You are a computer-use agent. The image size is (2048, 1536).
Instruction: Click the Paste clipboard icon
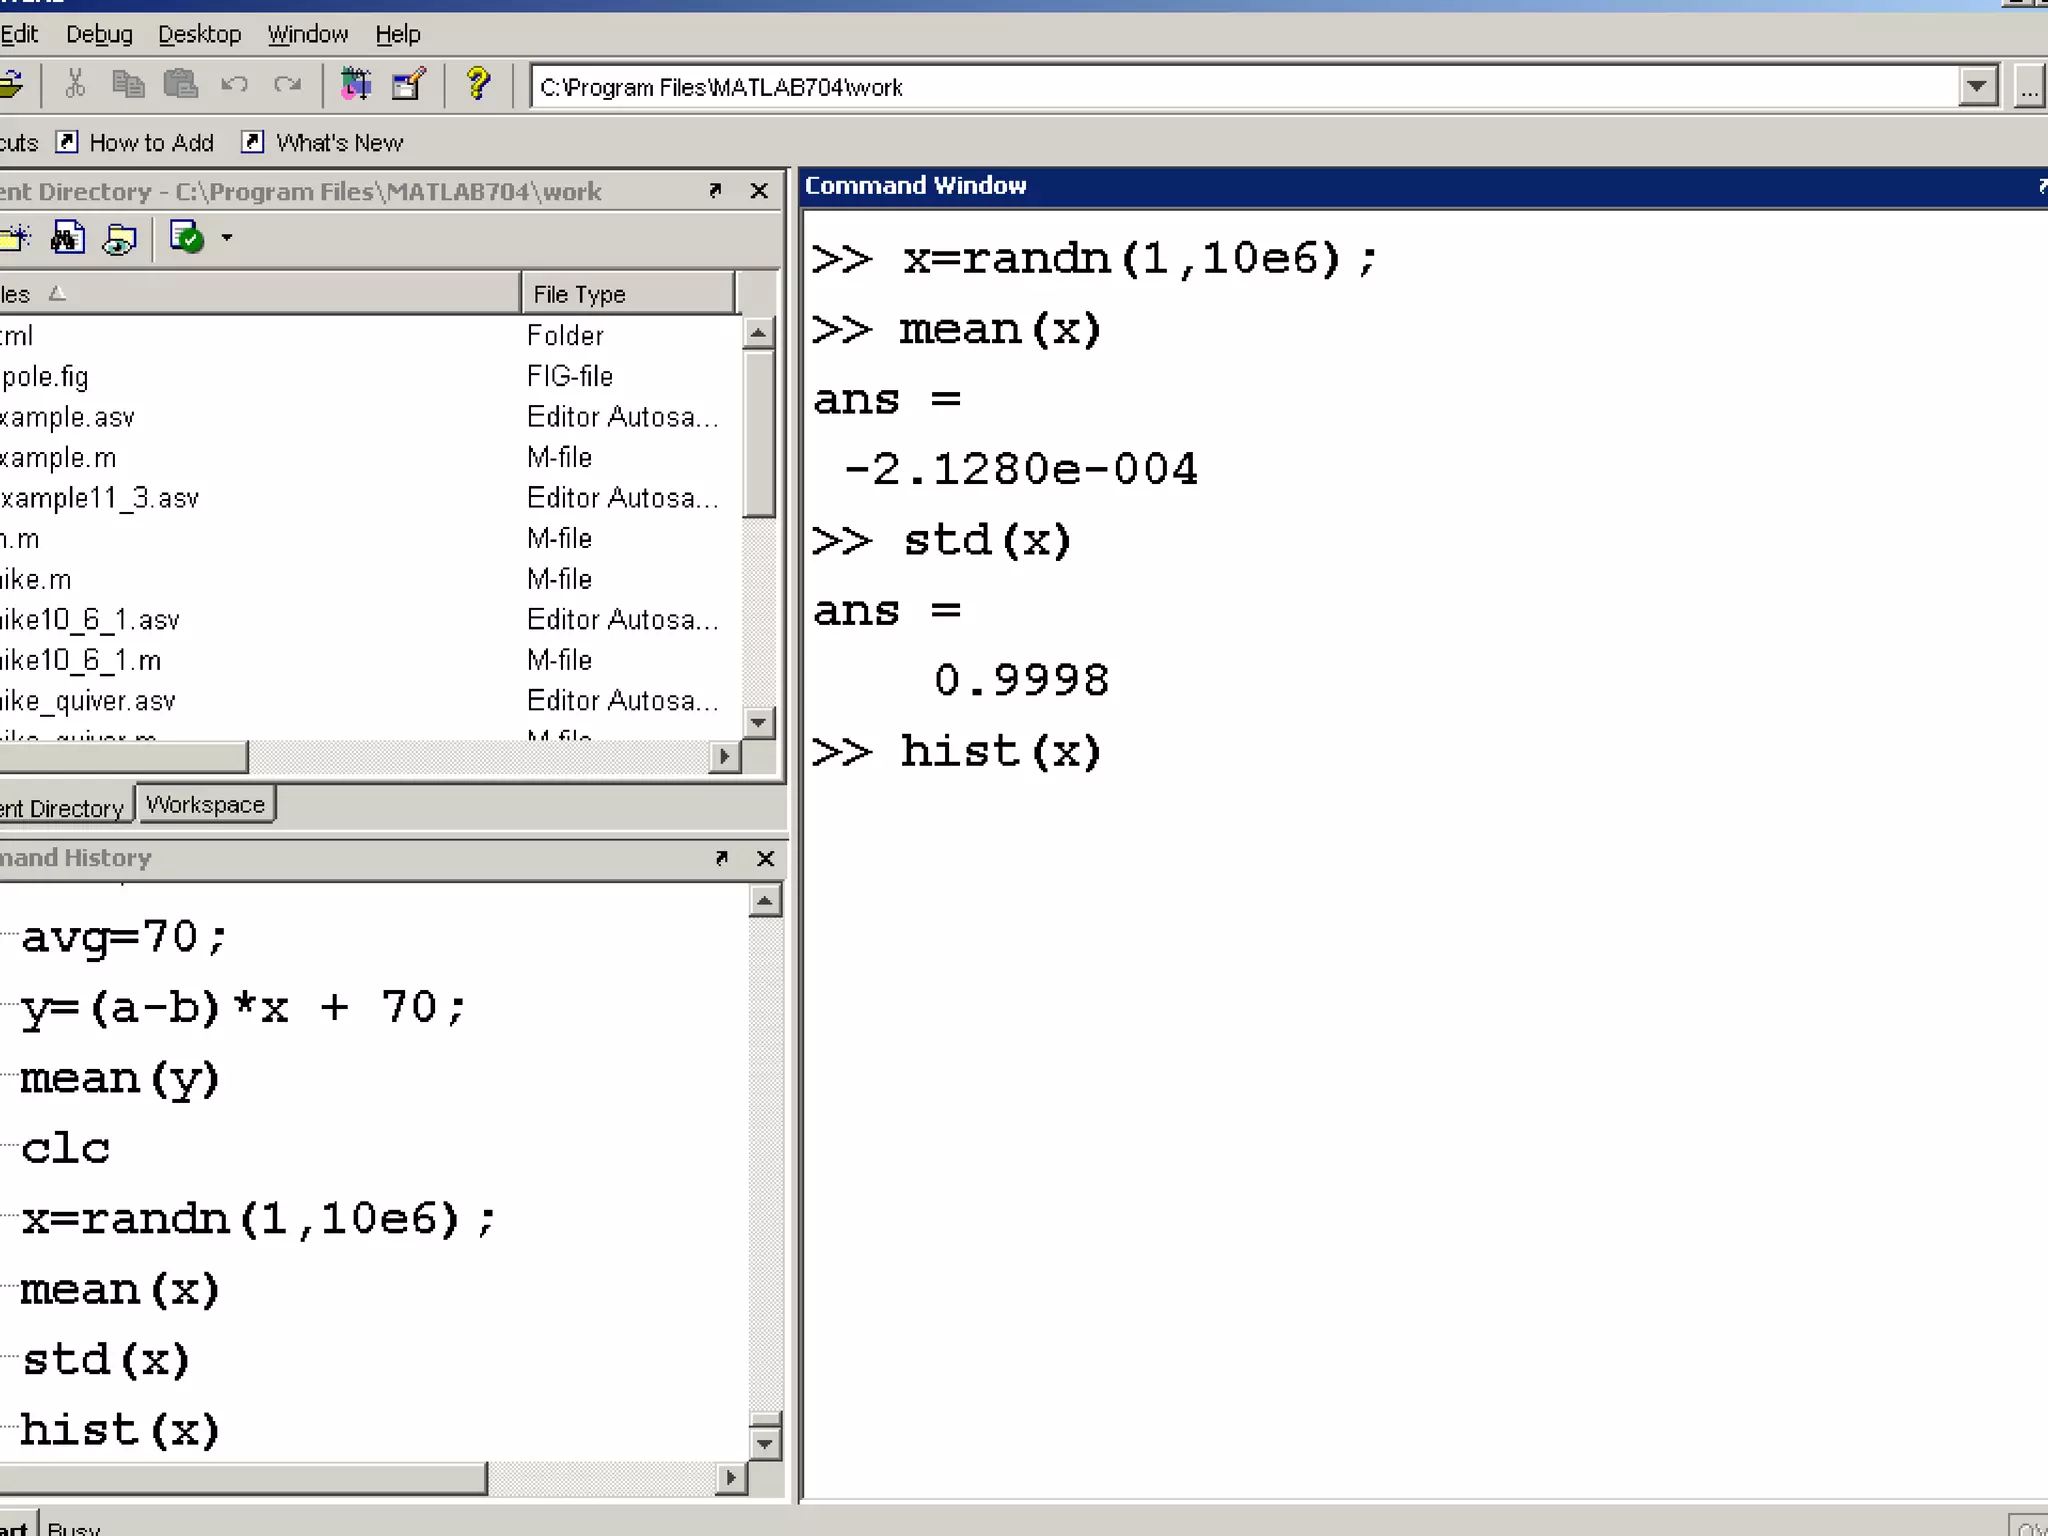coord(180,85)
